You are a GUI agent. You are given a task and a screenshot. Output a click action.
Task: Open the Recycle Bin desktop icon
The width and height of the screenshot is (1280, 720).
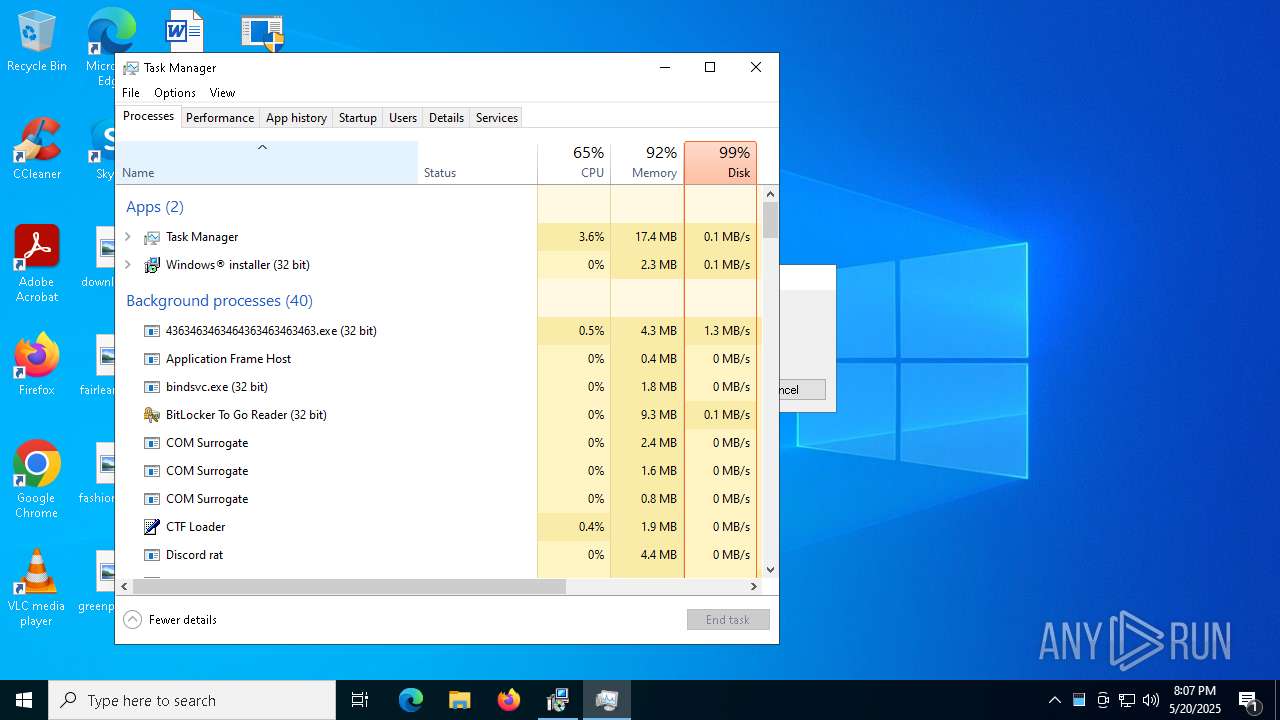click(x=37, y=42)
